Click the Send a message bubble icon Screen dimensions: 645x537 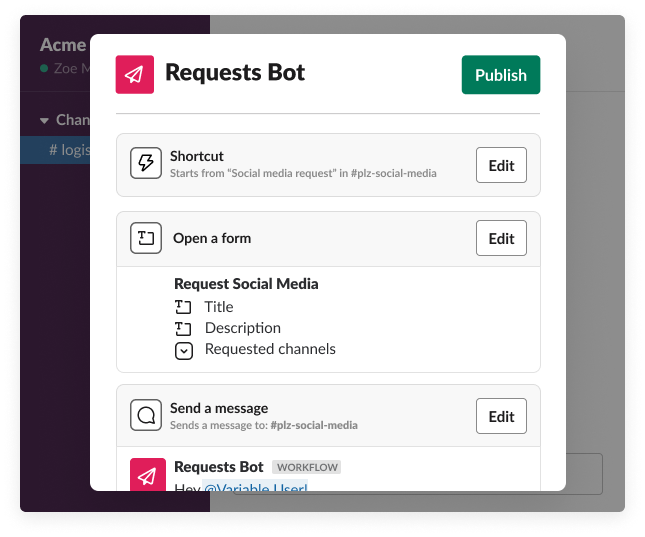[146, 415]
